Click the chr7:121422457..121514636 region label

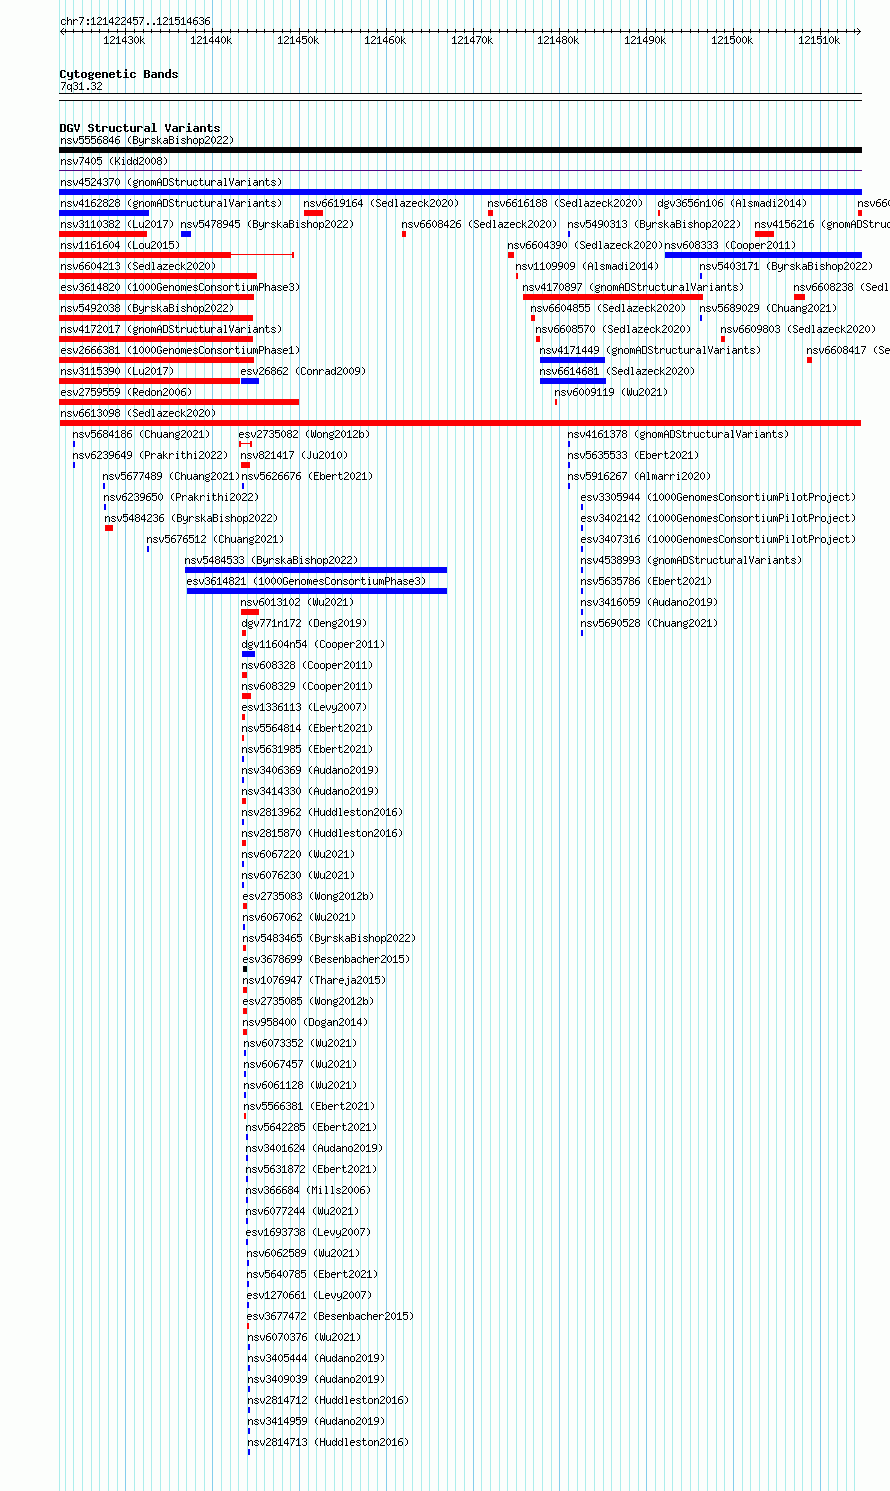coord(135,21)
